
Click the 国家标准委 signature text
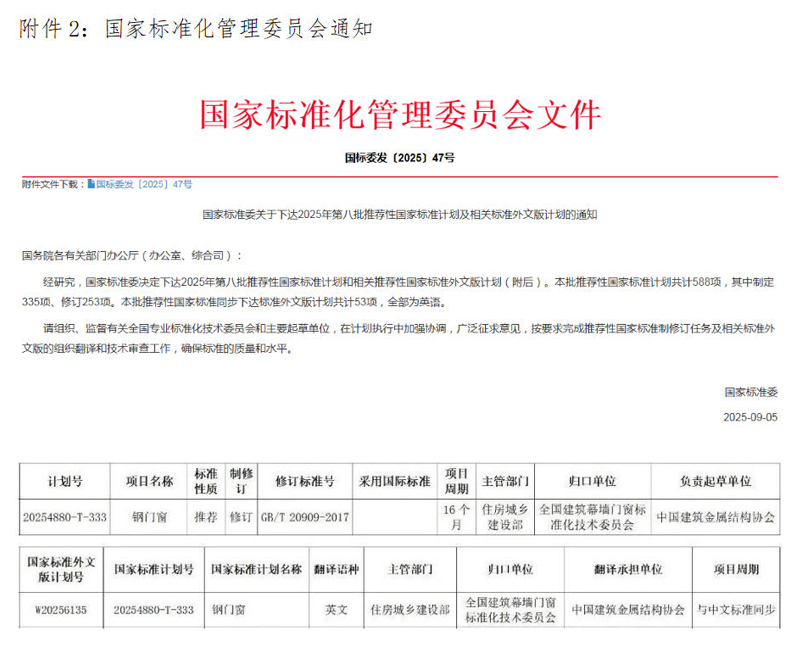(751, 391)
